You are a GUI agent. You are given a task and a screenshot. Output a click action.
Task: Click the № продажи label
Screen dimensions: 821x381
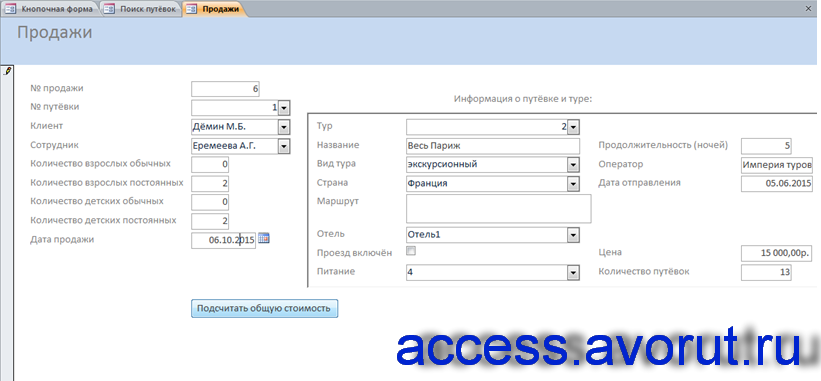(x=57, y=88)
